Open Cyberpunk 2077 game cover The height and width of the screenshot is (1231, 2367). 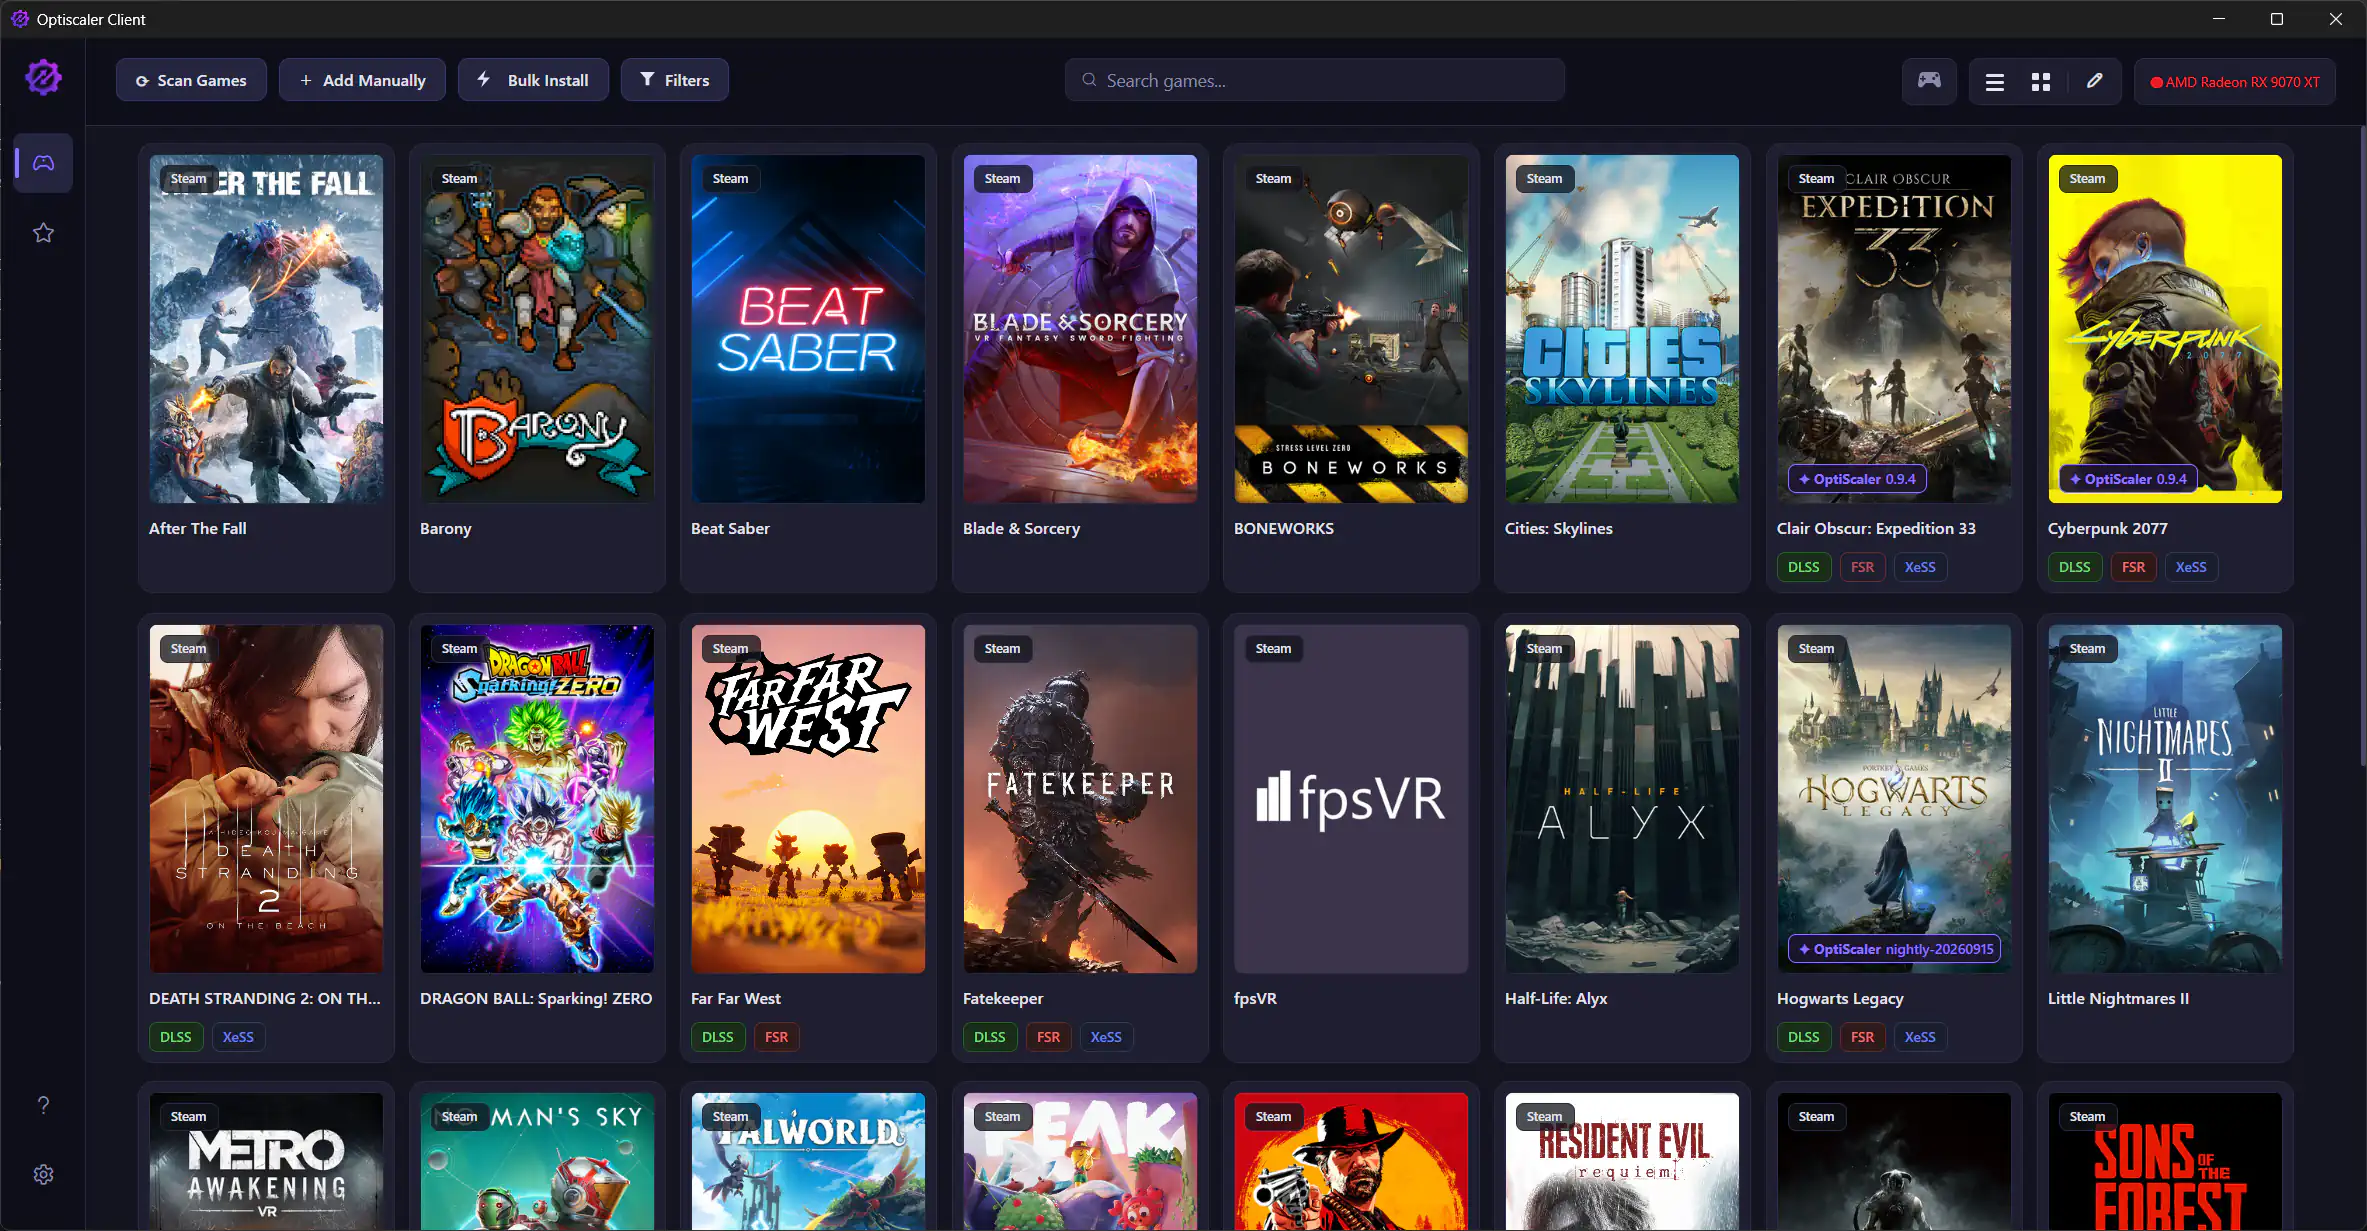pos(2165,328)
